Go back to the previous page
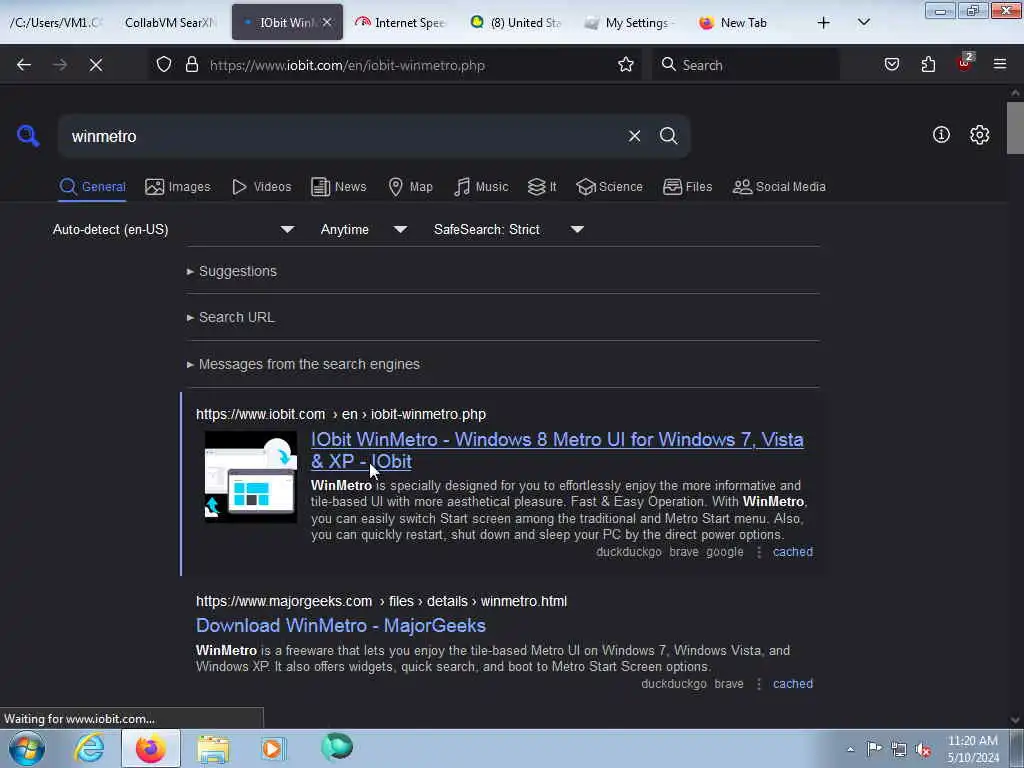The height and width of the screenshot is (768, 1024). click(24, 65)
